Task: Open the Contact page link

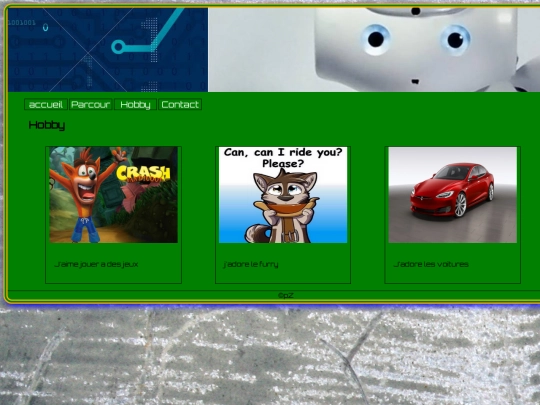Action: (x=180, y=104)
